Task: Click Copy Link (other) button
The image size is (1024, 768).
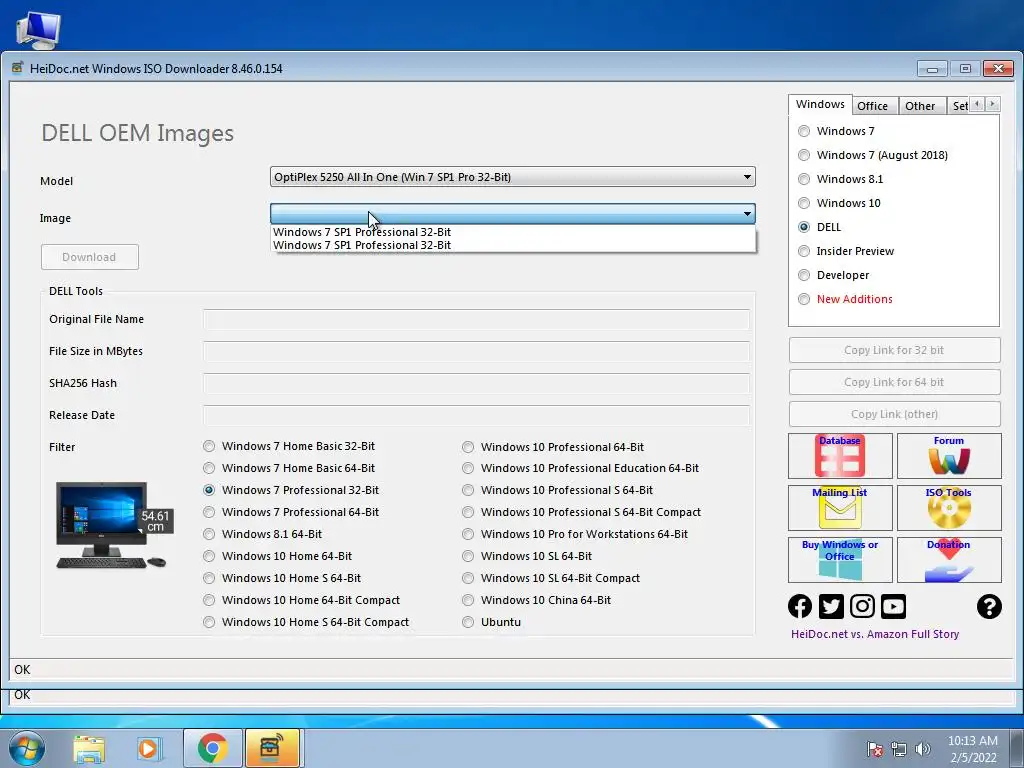Action: tap(894, 414)
